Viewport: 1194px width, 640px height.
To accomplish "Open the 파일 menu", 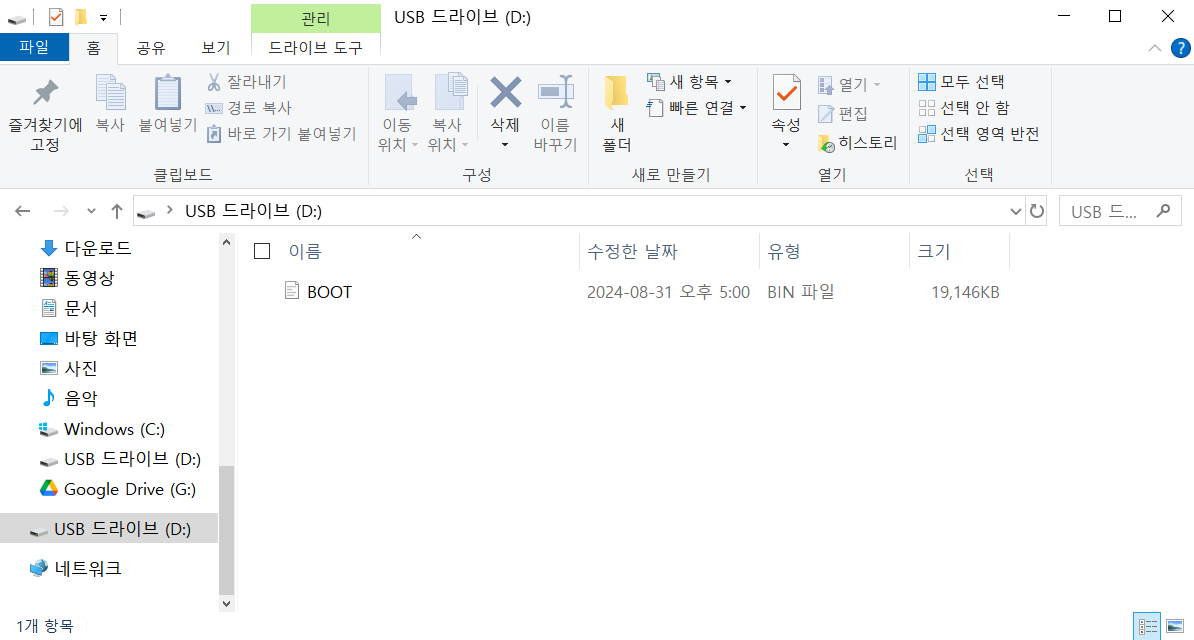I will (35, 47).
